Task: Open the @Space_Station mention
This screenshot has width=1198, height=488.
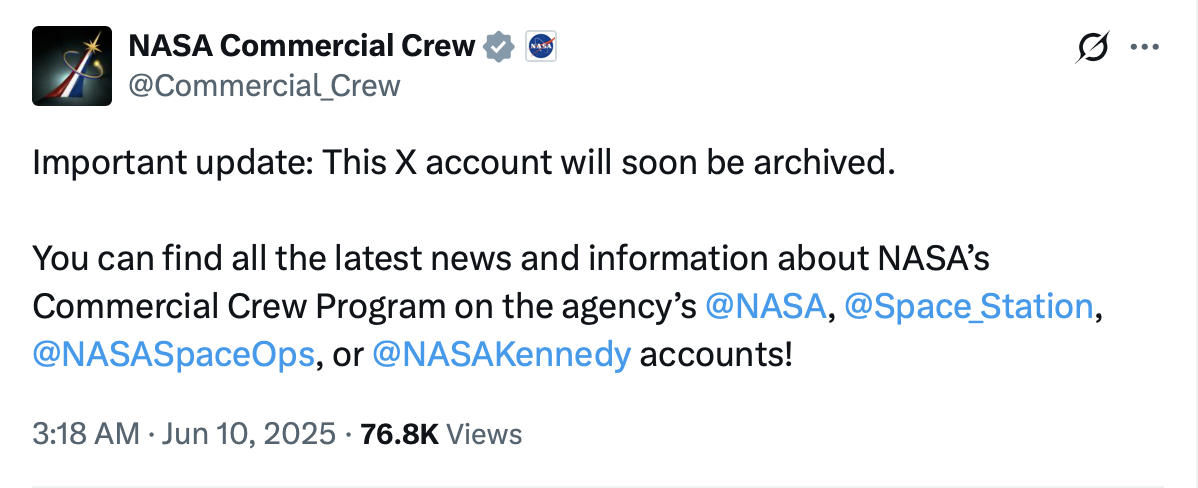Action: point(968,307)
